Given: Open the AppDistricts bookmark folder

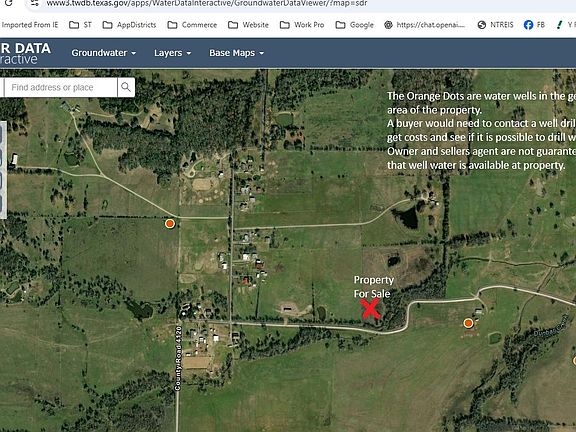Looking at the screenshot, I should coord(129,25).
